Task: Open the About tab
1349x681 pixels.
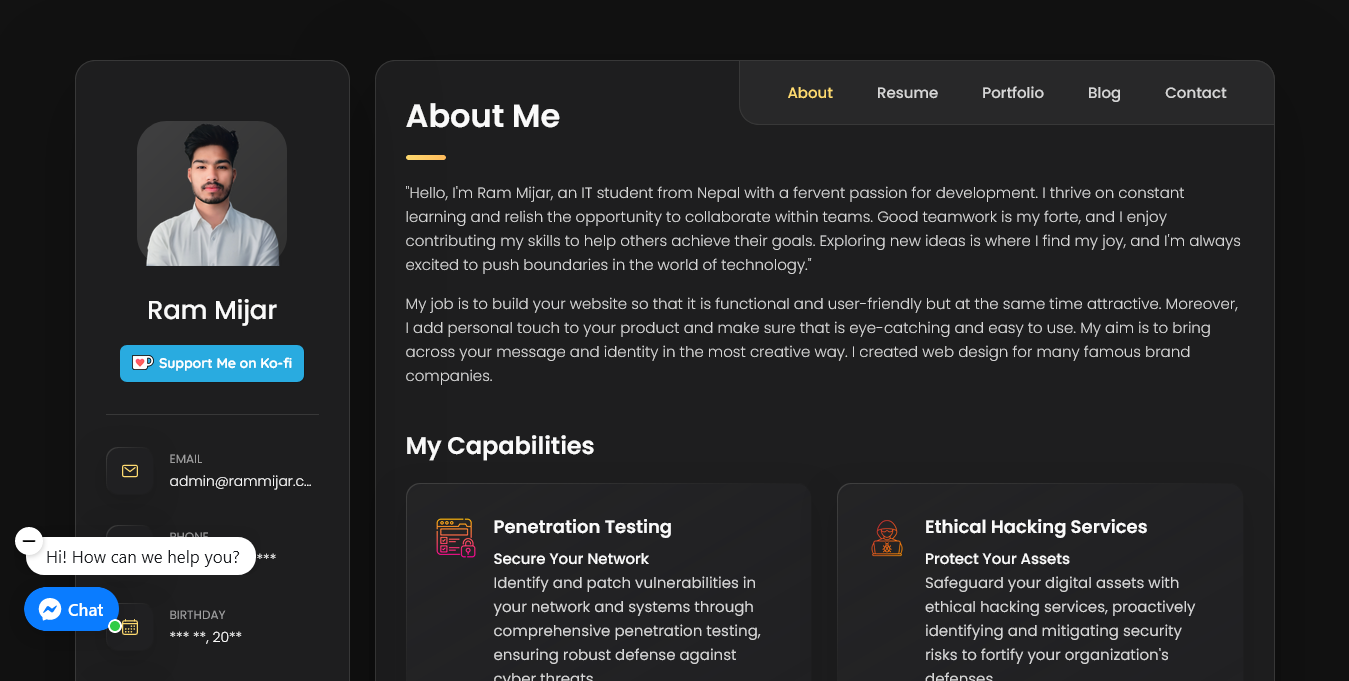Action: point(810,93)
